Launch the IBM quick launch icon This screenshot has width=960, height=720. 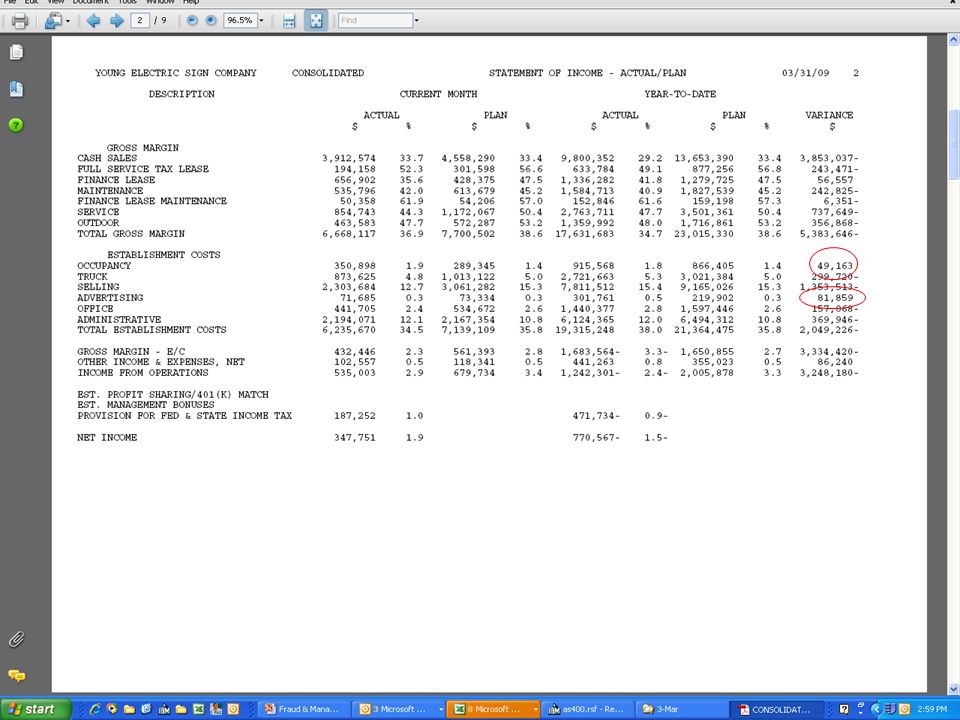(164, 709)
